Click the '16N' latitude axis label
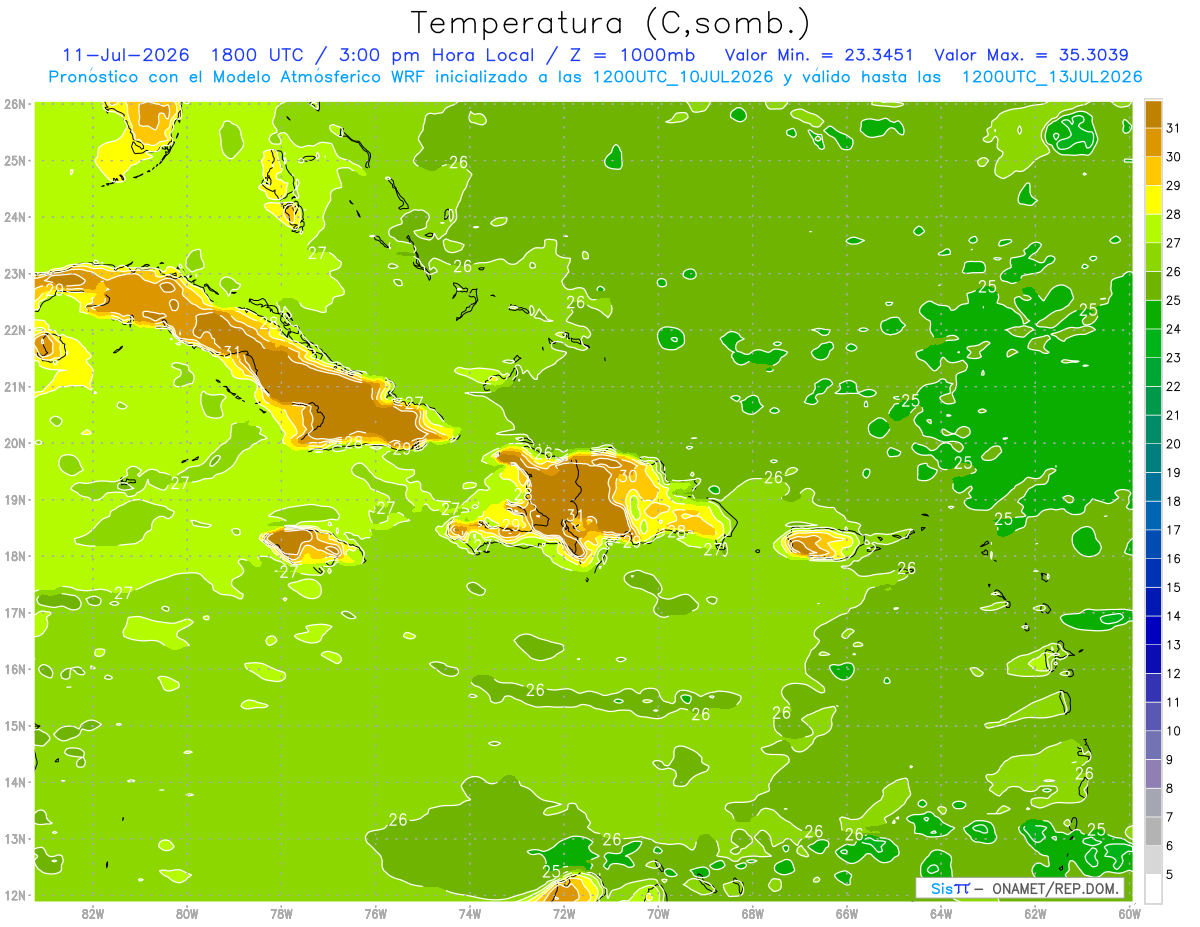The height and width of the screenshot is (927, 1200). [14, 668]
